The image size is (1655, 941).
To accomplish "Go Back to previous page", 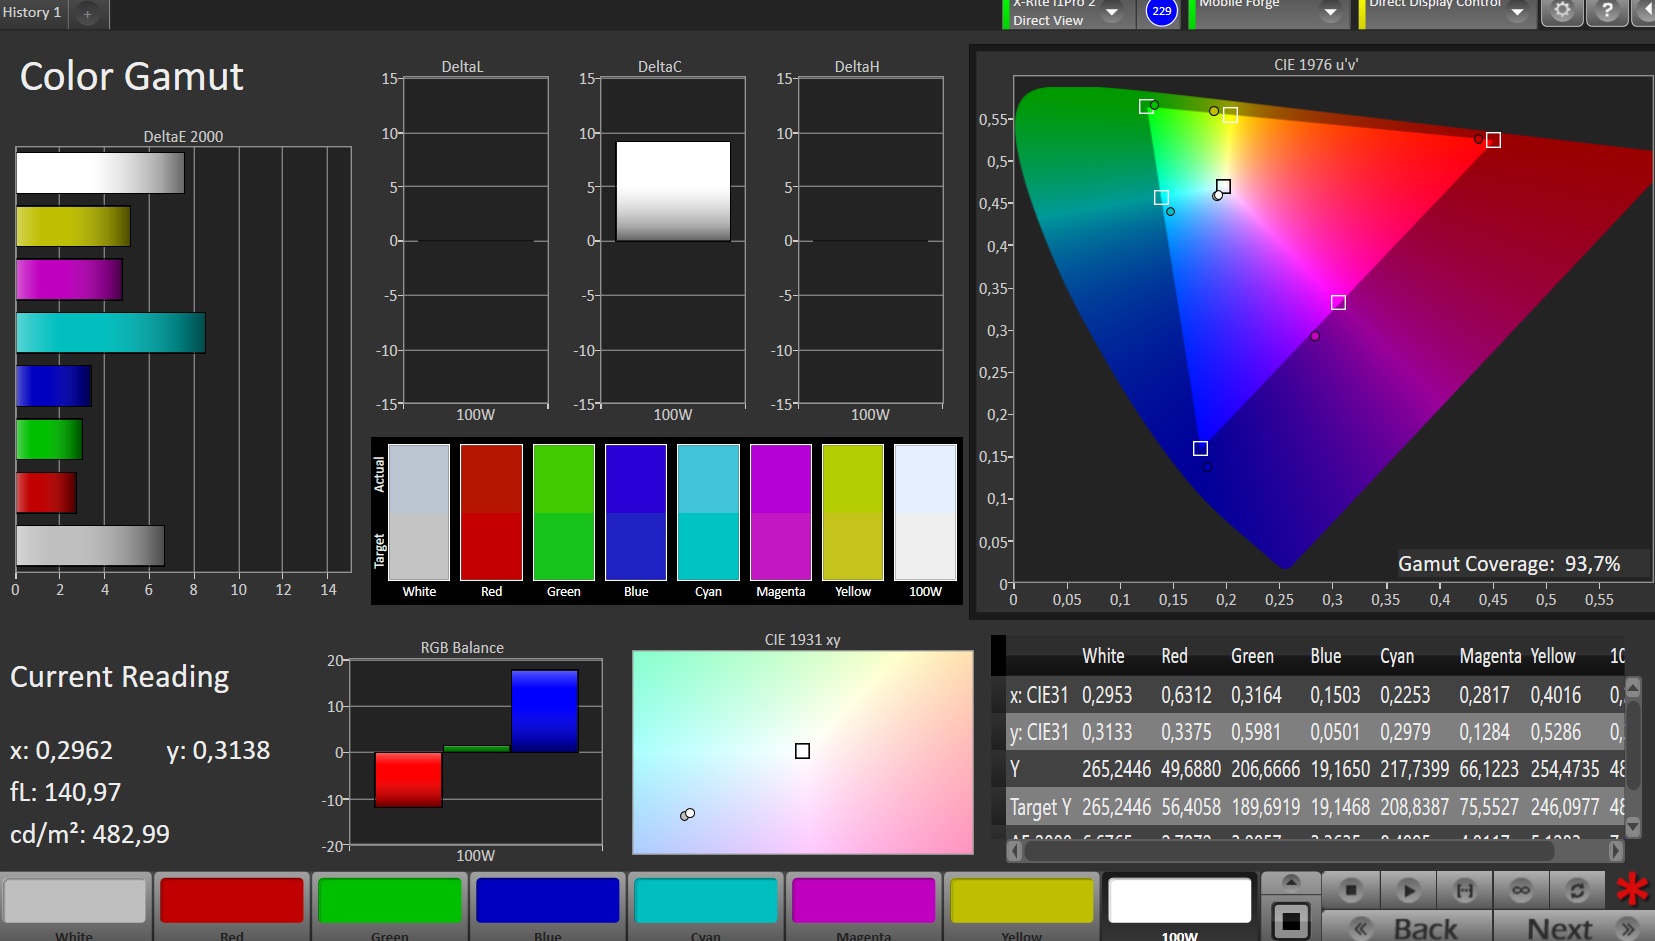I will [x=1407, y=927].
